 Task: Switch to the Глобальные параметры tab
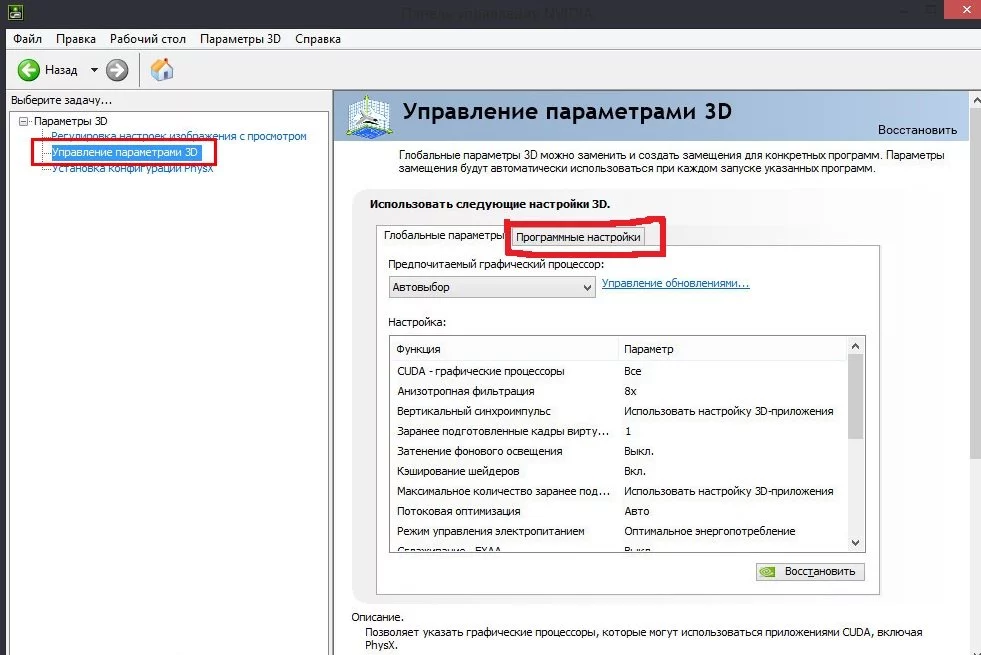pyautogui.click(x=444, y=235)
